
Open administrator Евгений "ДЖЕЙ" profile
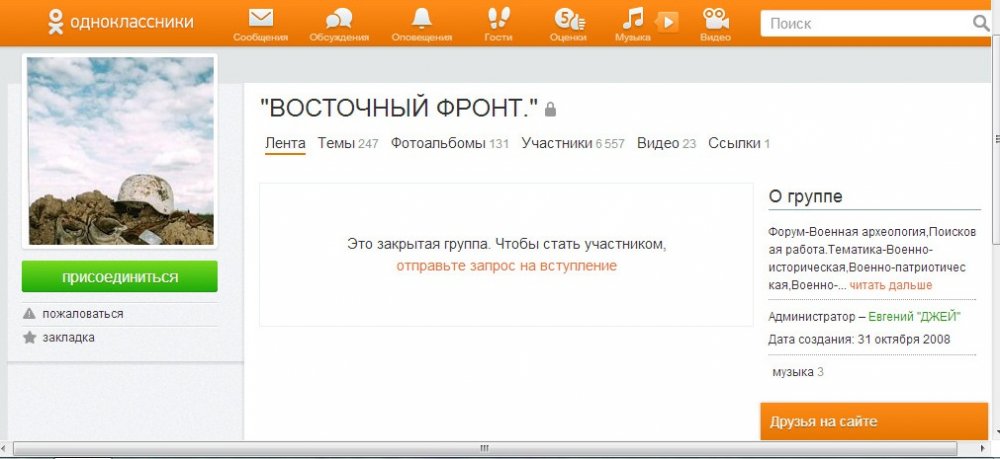[x=914, y=316]
